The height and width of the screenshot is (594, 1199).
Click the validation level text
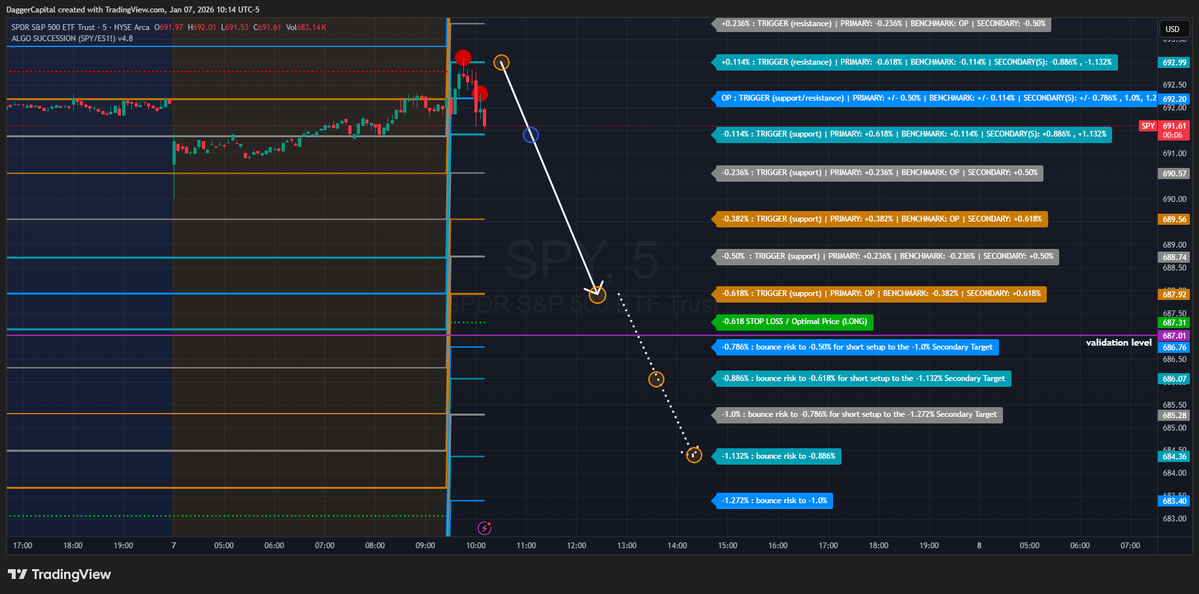click(1119, 342)
